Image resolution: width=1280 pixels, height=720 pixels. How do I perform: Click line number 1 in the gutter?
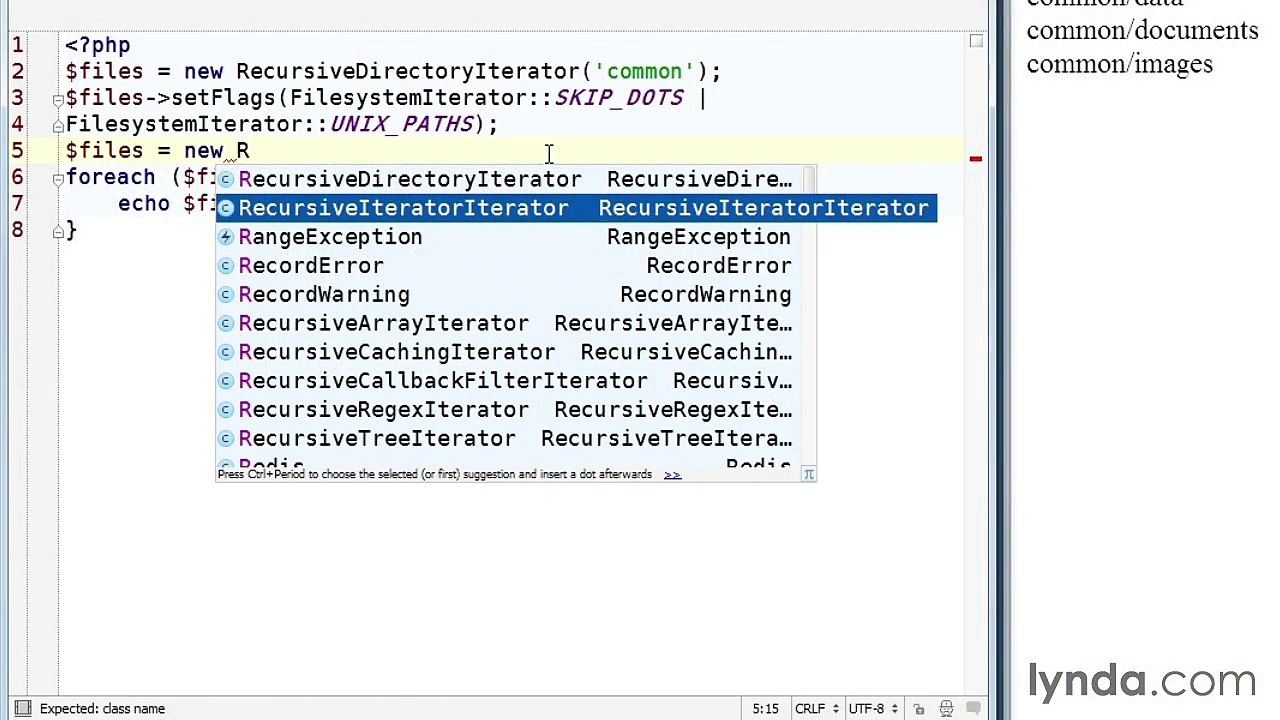tap(18, 46)
